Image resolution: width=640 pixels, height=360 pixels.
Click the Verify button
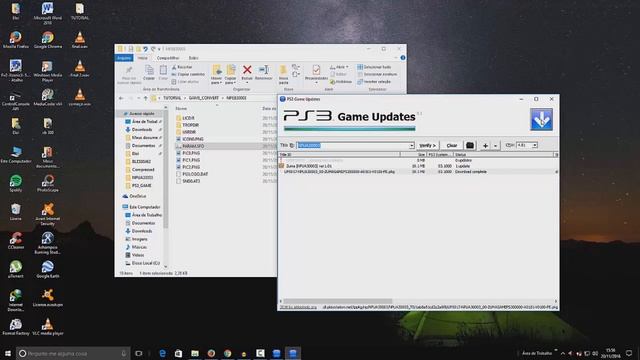click(427, 145)
